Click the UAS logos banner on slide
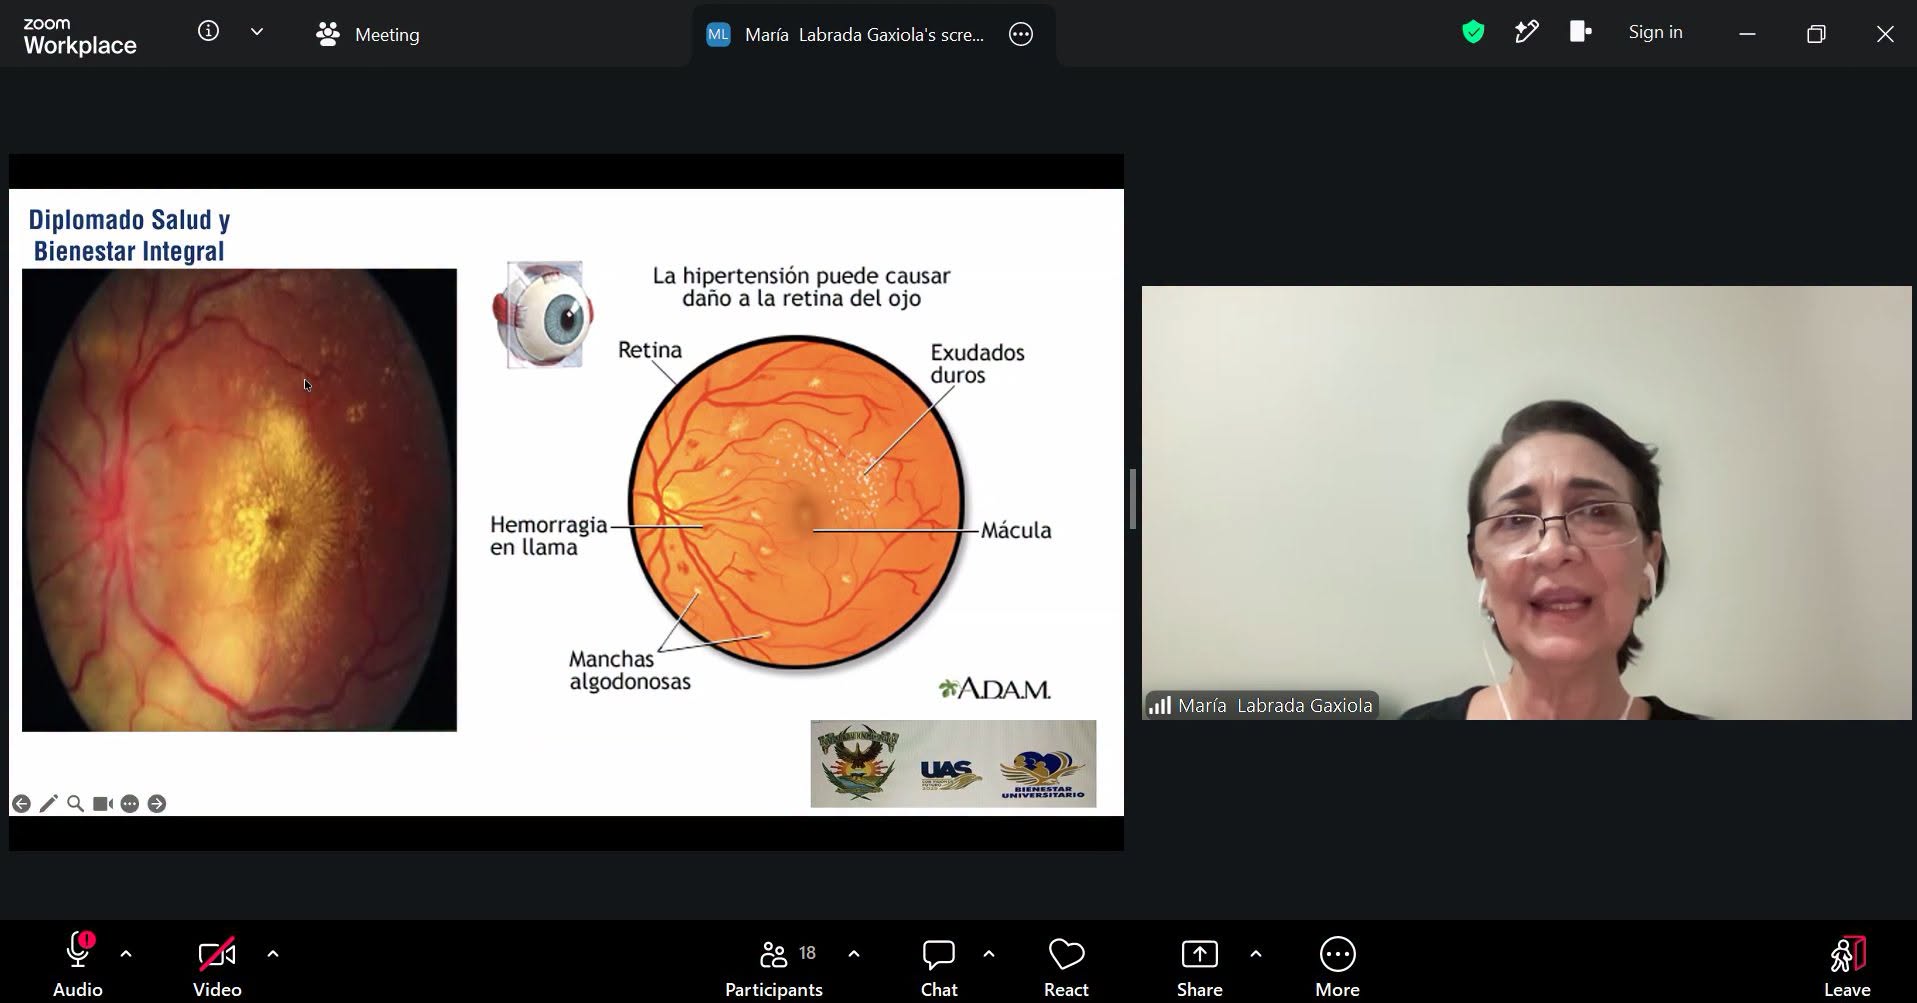The image size is (1917, 1003). pyautogui.click(x=953, y=763)
